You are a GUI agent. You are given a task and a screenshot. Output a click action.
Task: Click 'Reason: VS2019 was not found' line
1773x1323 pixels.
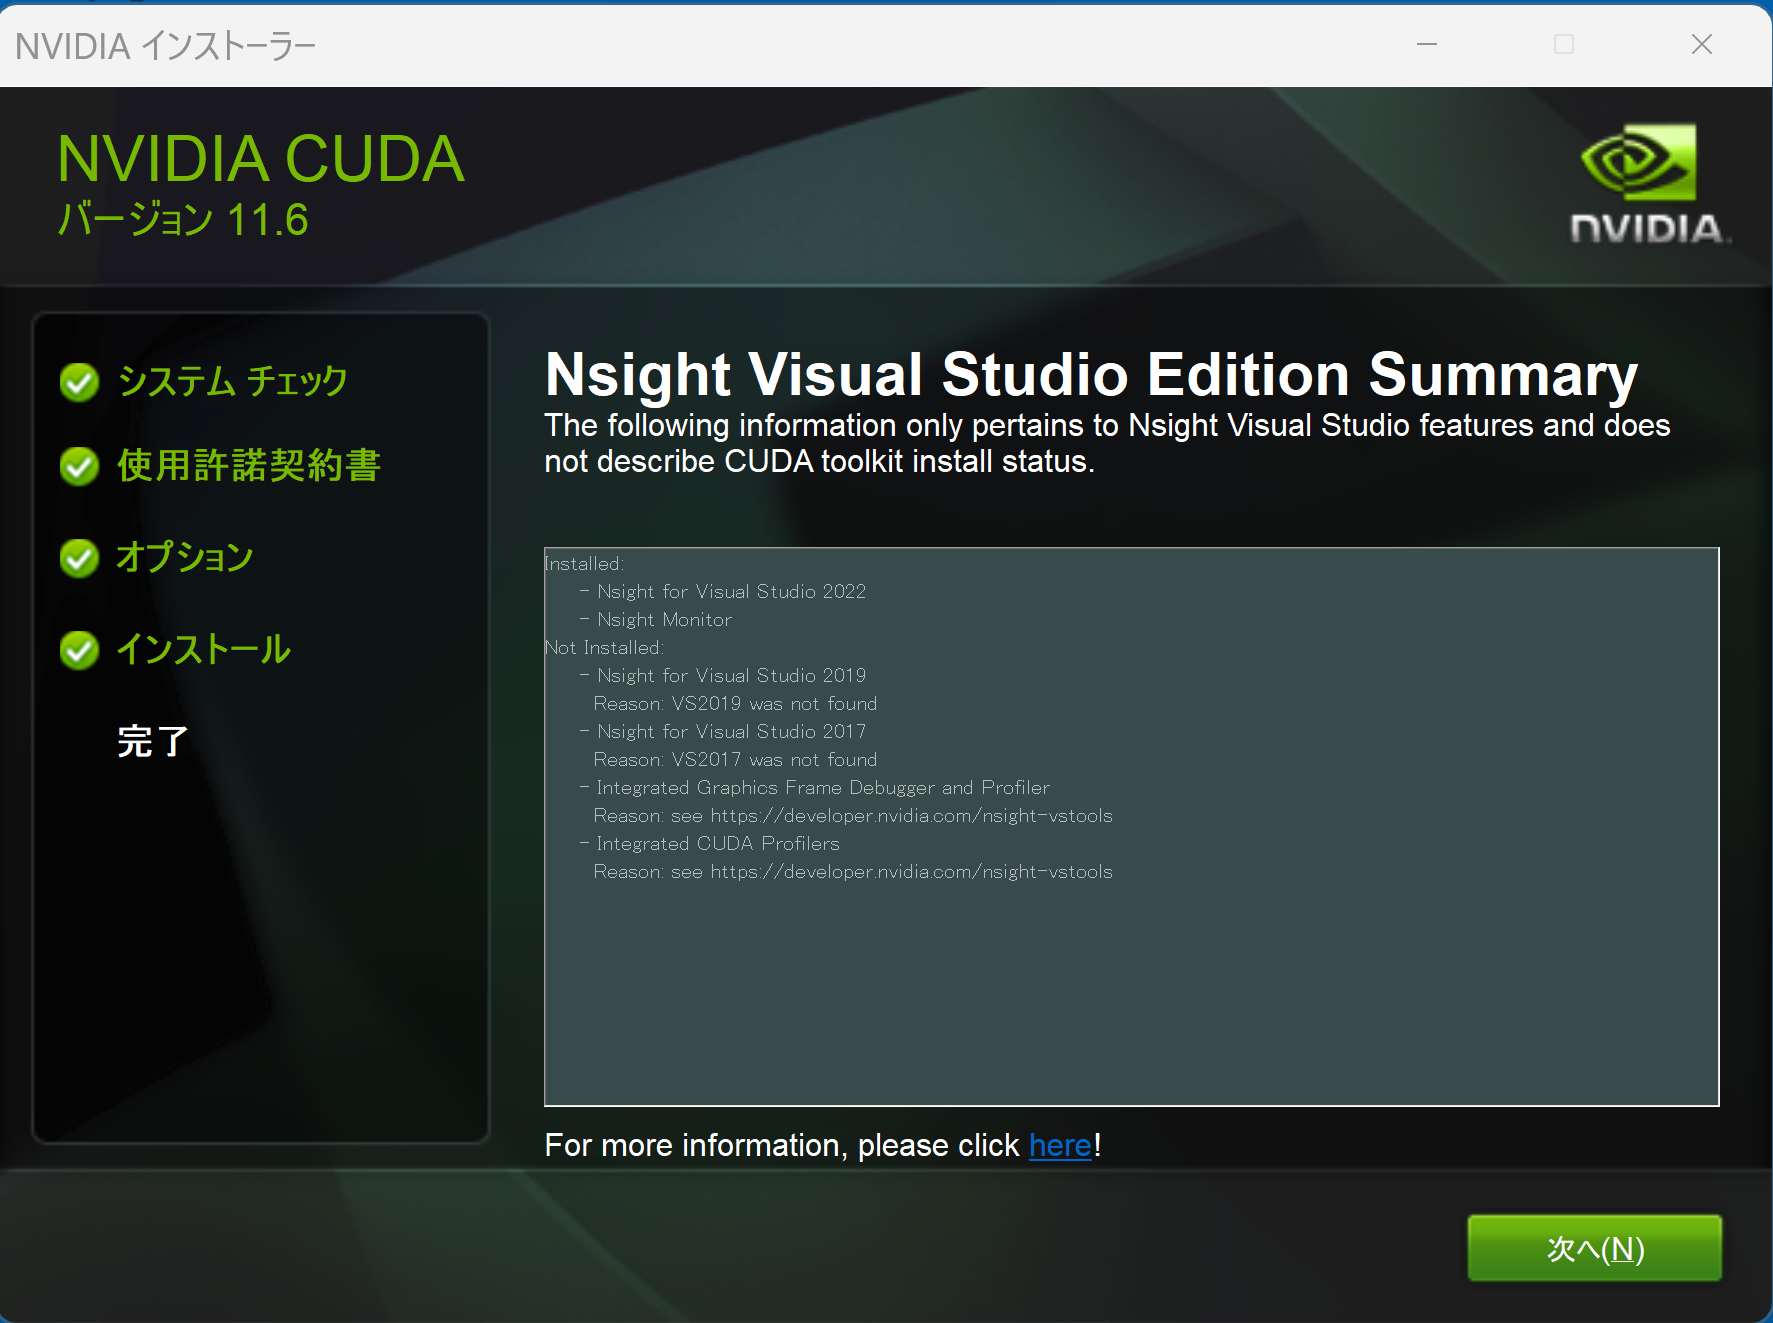point(735,704)
